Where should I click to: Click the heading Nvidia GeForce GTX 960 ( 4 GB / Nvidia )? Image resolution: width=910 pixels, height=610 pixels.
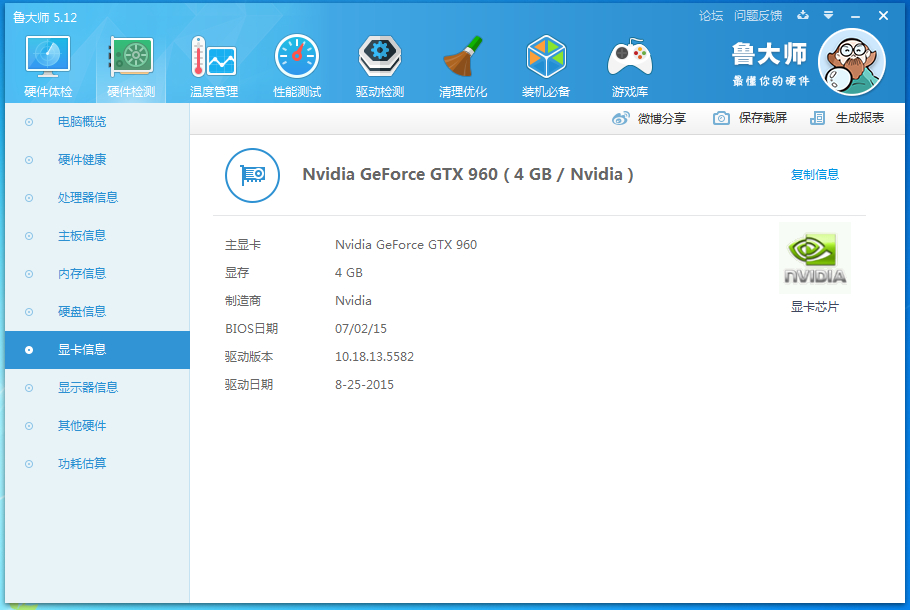pos(468,174)
